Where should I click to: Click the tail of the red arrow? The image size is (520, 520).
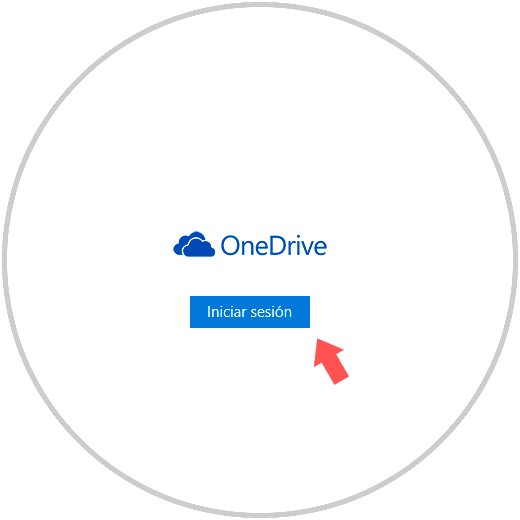pyautogui.click(x=339, y=373)
